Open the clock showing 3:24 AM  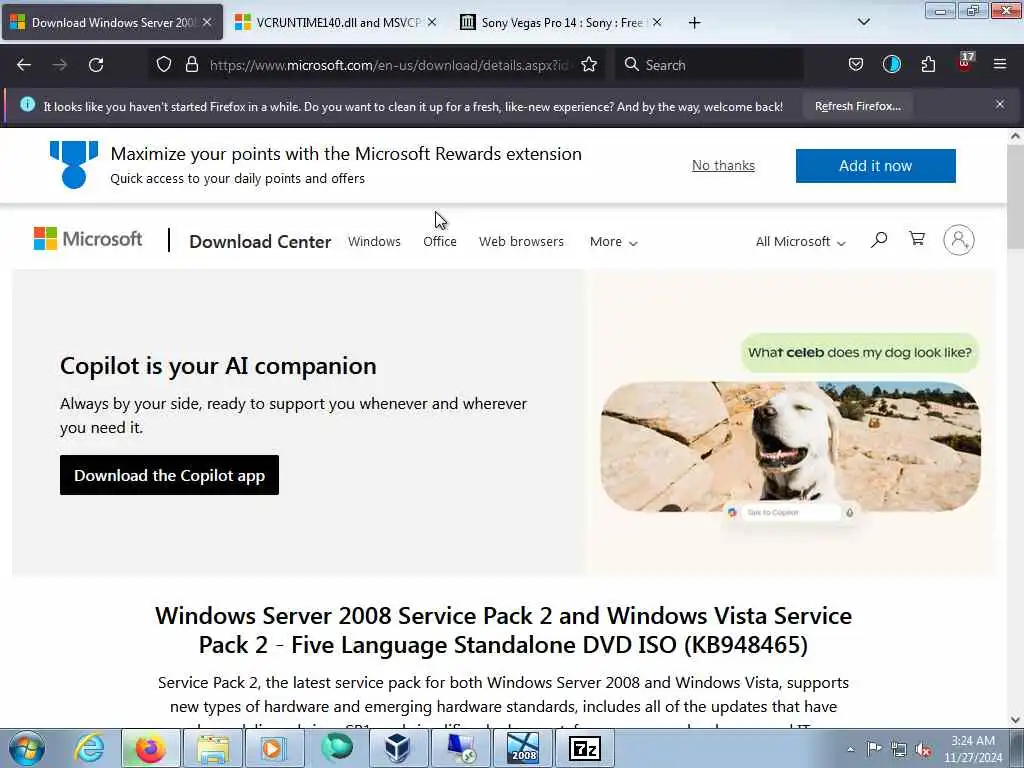click(973, 749)
